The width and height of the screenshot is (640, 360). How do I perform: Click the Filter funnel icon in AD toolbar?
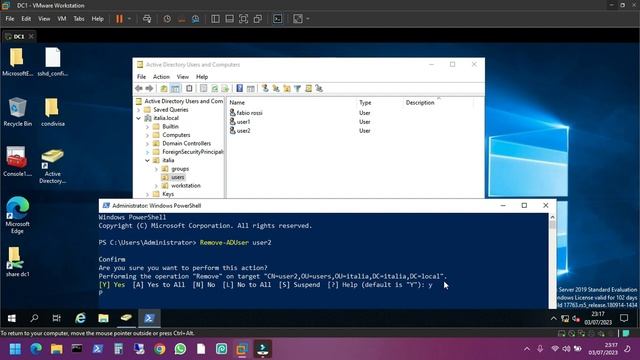[x=298, y=88]
